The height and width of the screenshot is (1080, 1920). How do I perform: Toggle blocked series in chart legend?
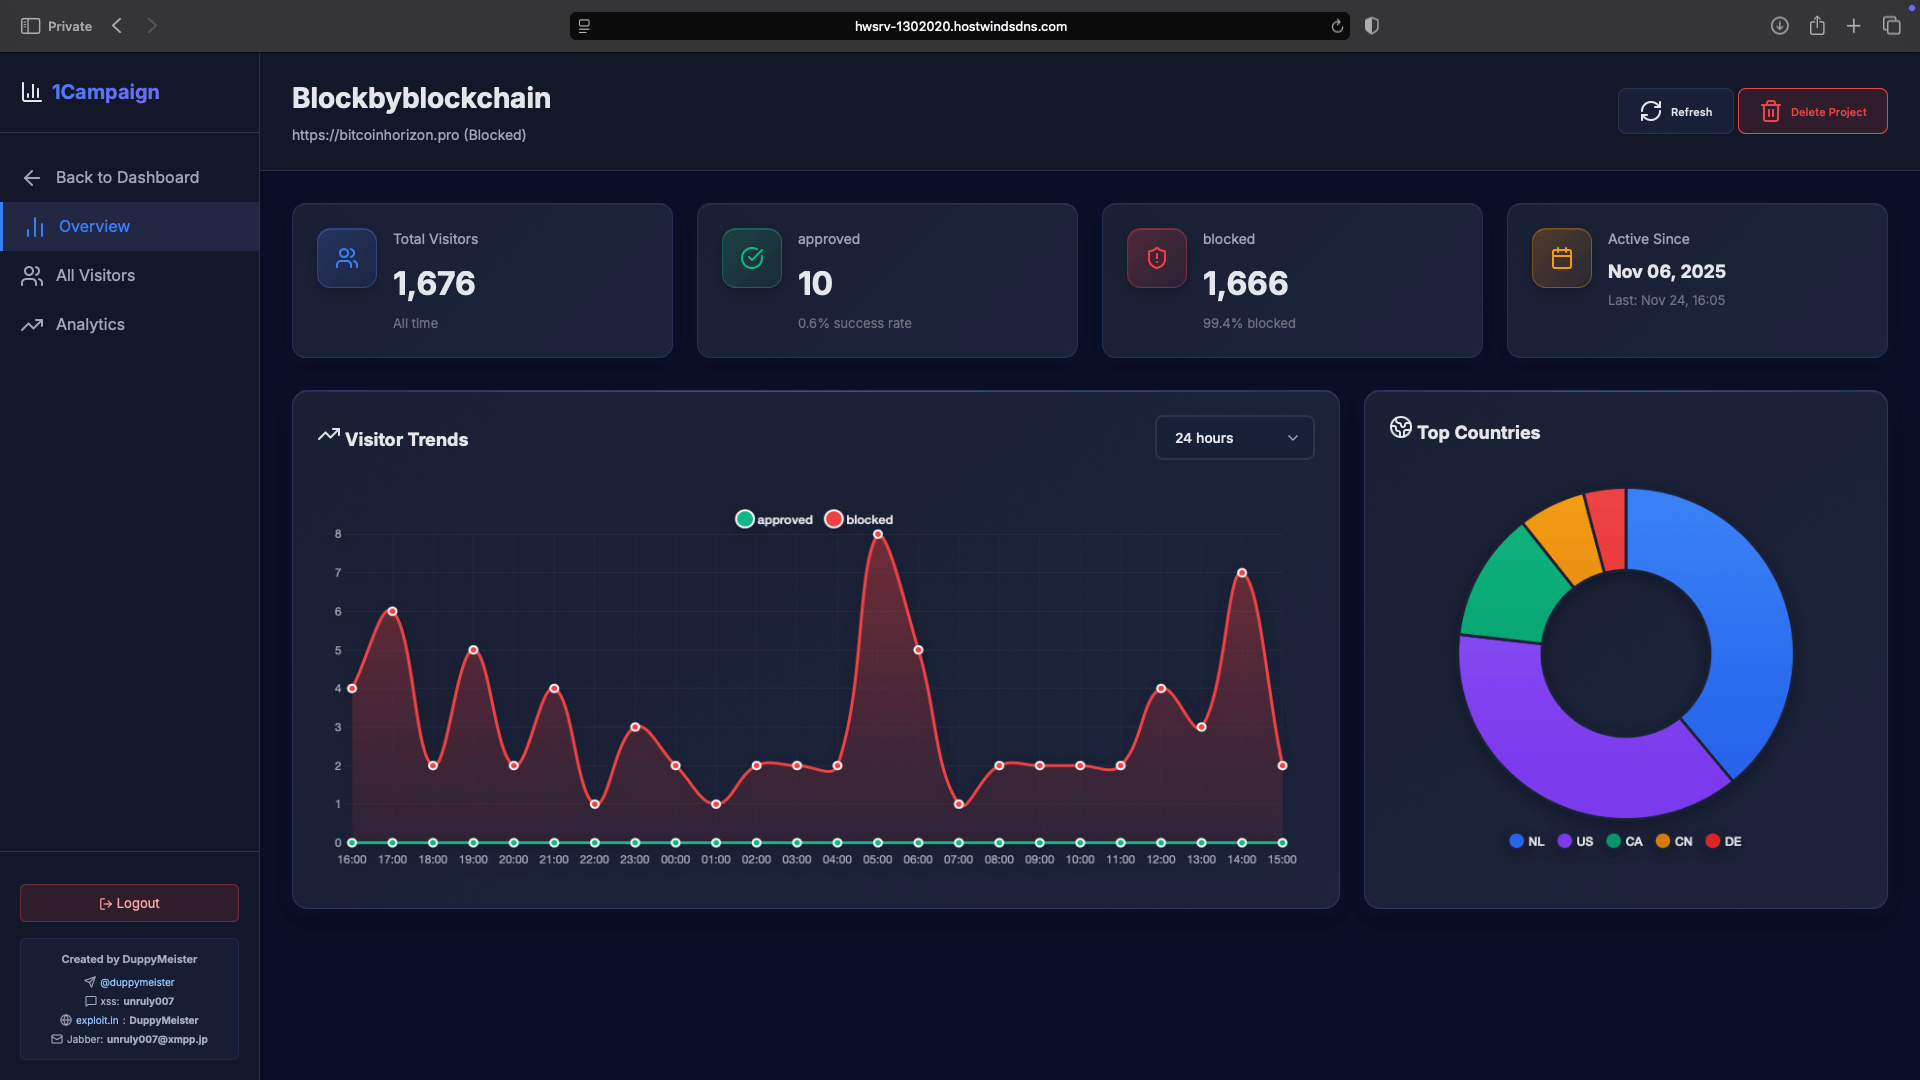(859, 519)
